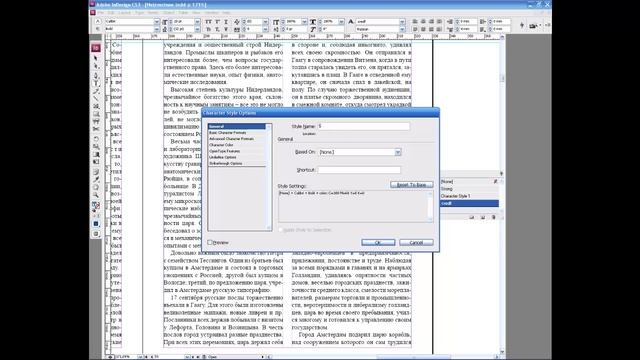Open the Edit menu
The height and width of the screenshot is (360, 640).
[111, 13]
